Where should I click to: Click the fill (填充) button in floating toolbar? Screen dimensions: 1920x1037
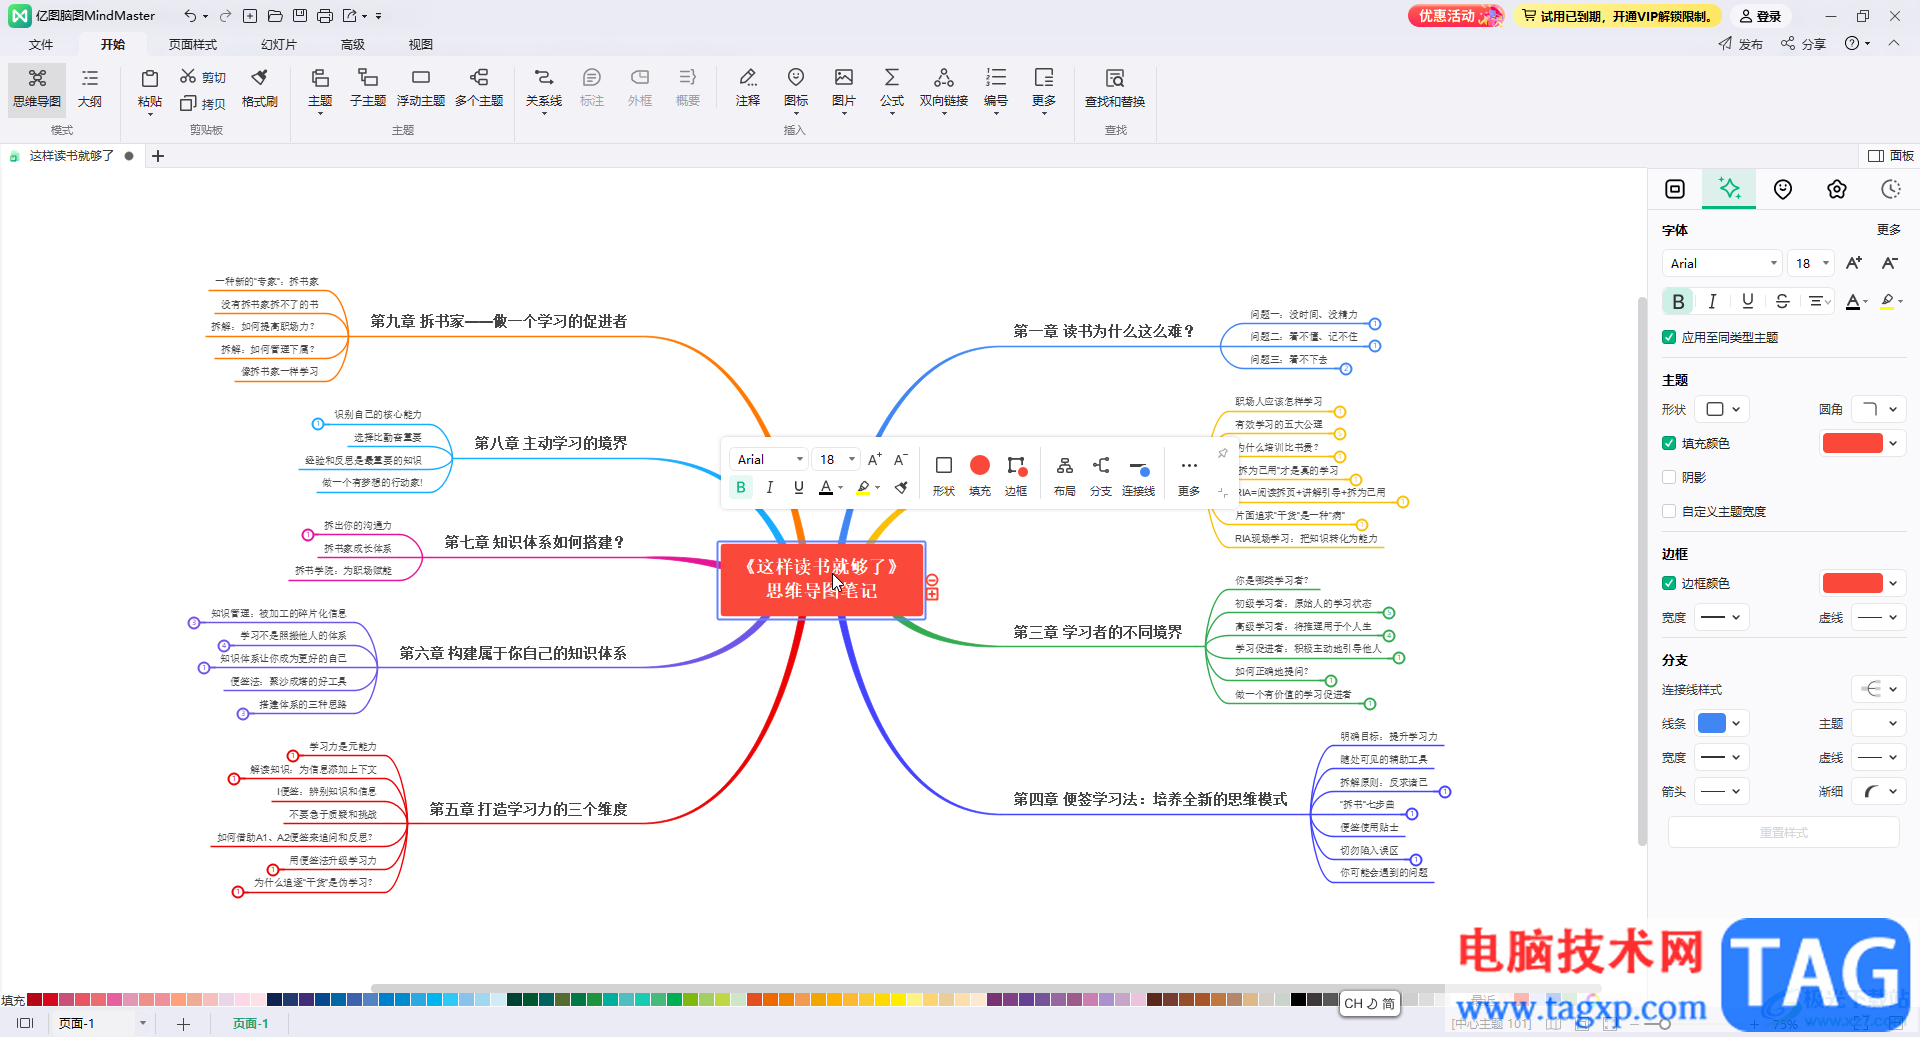point(980,475)
